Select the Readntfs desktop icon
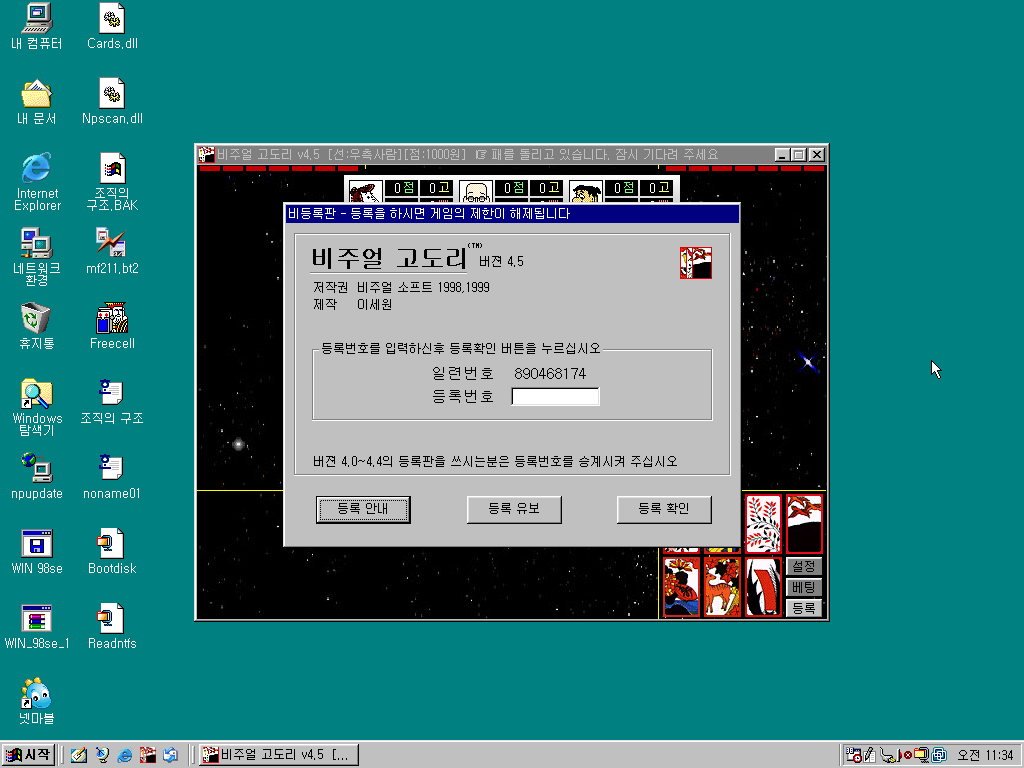Image resolution: width=1024 pixels, height=768 pixels. [112, 627]
